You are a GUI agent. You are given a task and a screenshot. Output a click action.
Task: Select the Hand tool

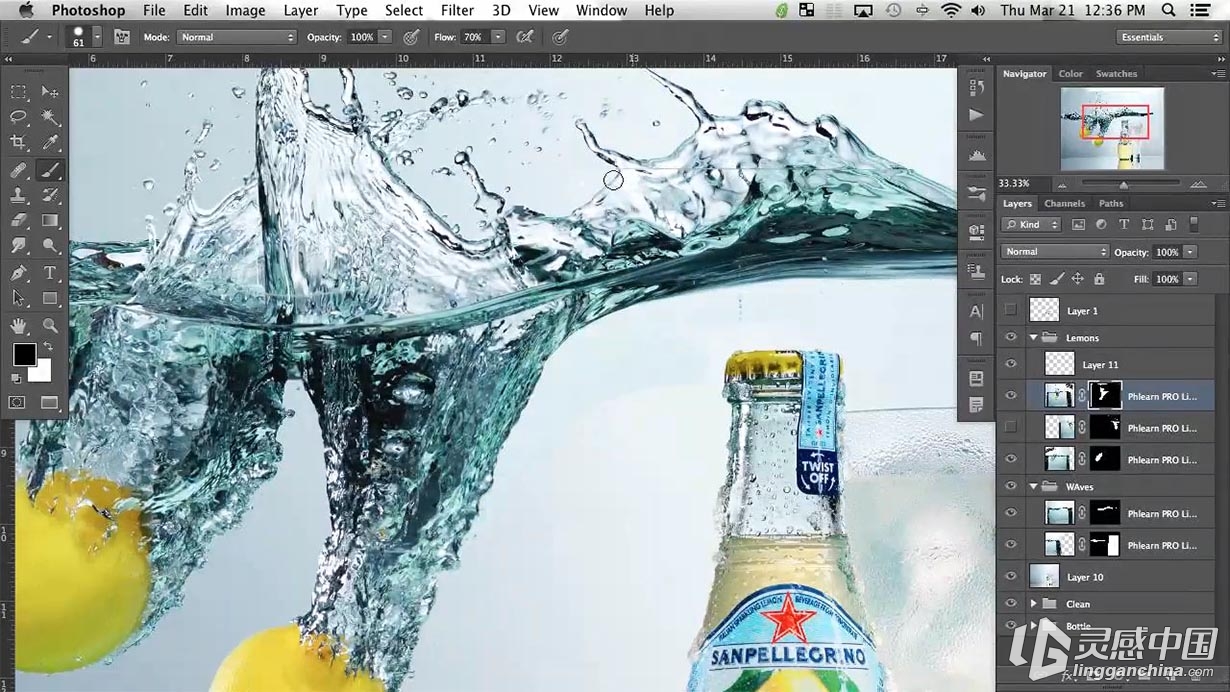point(18,325)
